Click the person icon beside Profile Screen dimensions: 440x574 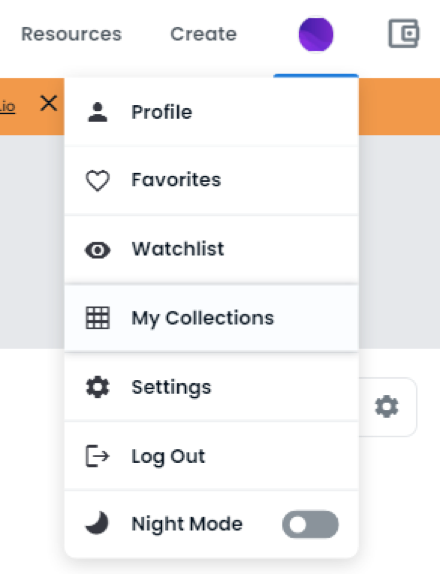[98, 112]
